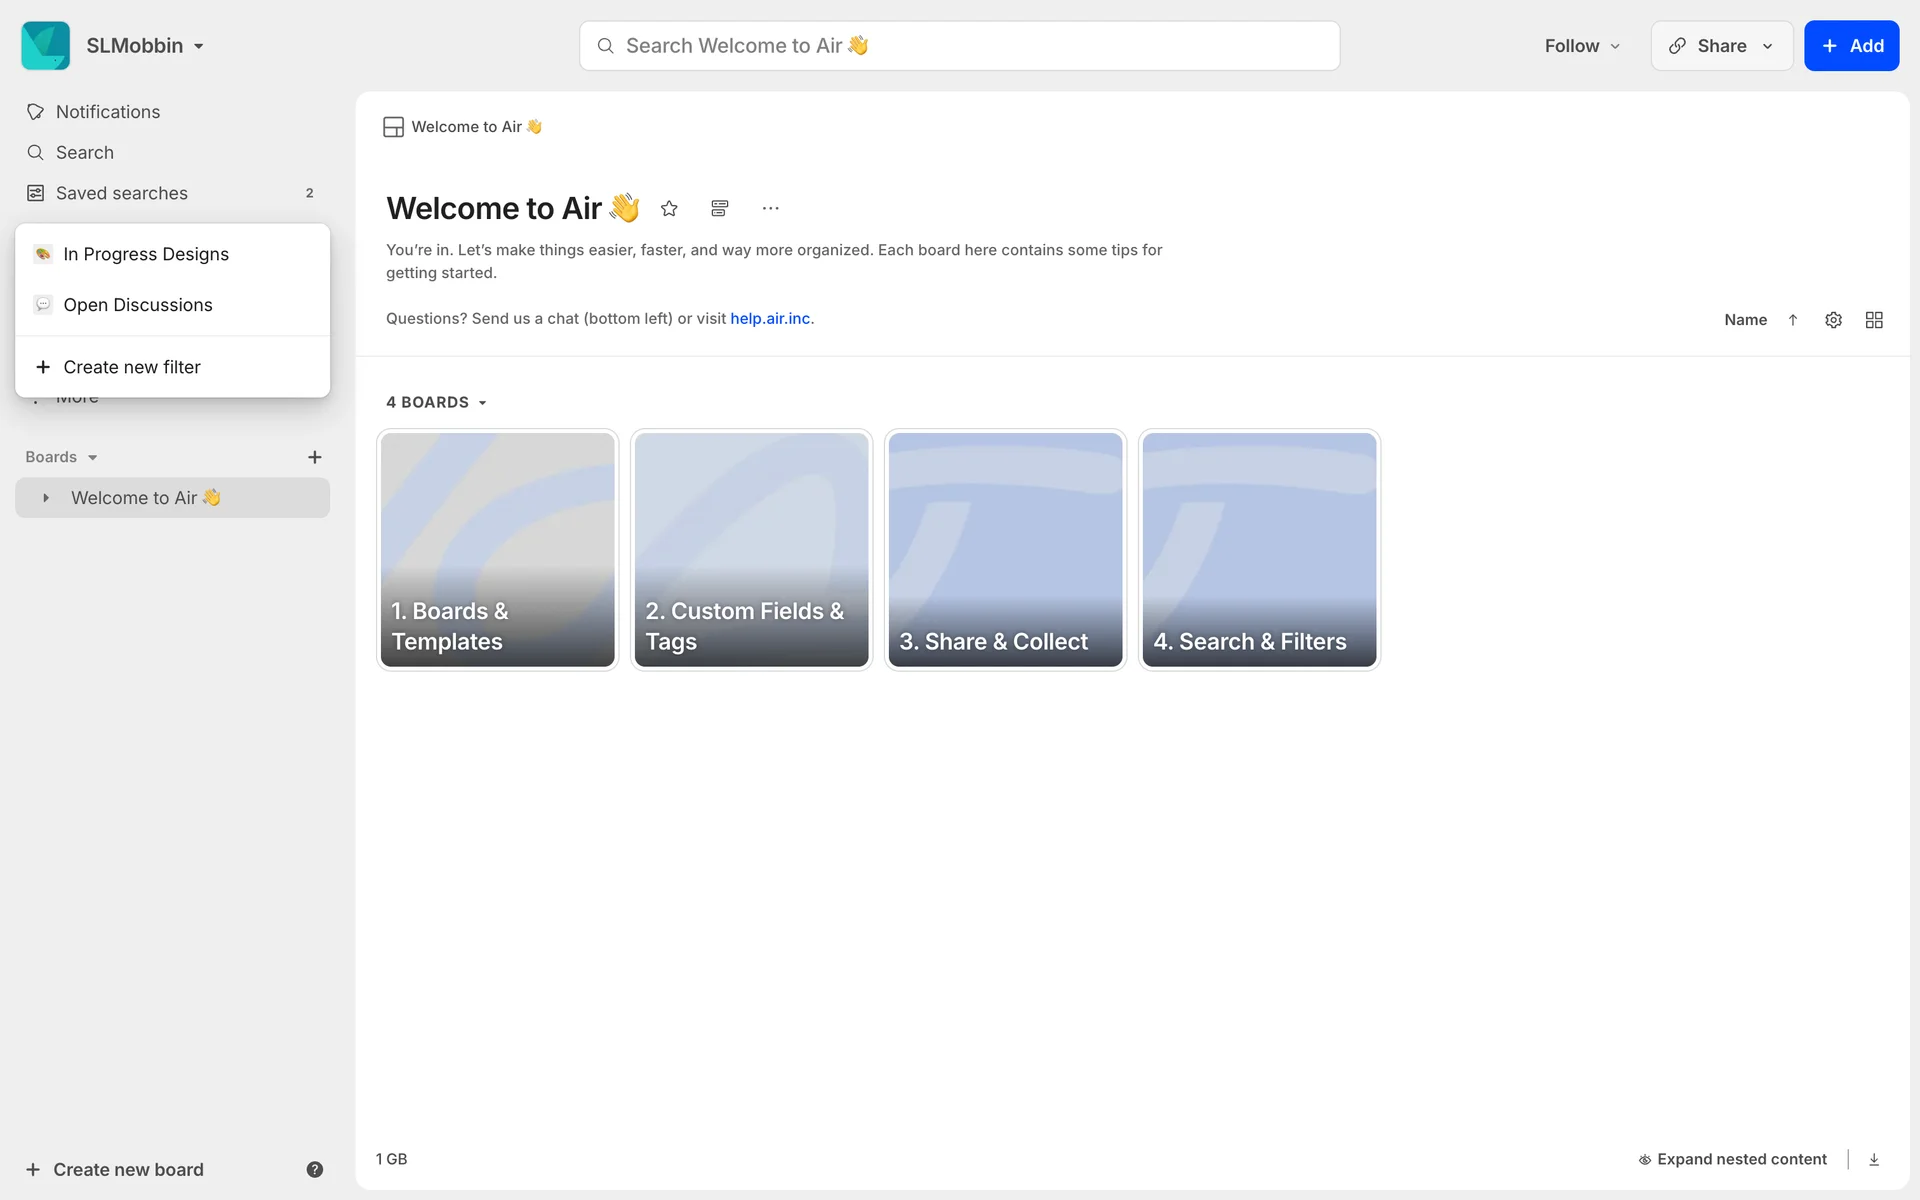
Task: Click the blue Add button
Action: coord(1851,46)
